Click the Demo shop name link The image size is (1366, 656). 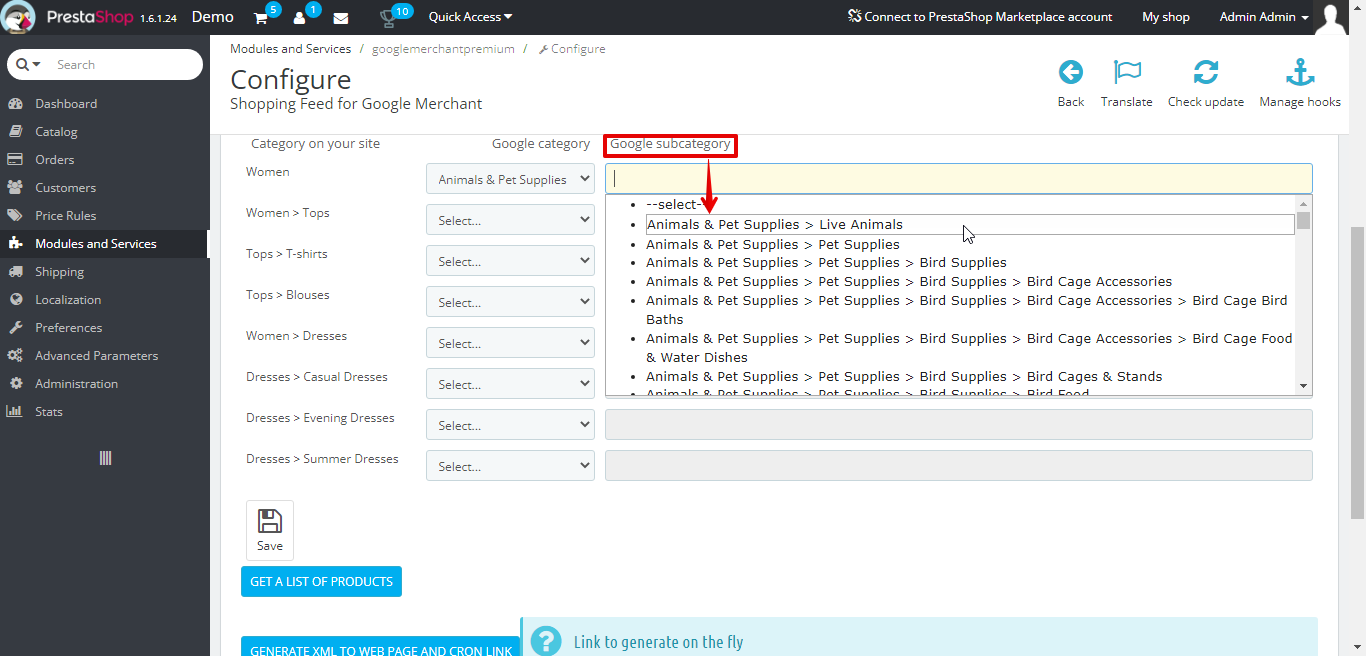click(x=213, y=17)
